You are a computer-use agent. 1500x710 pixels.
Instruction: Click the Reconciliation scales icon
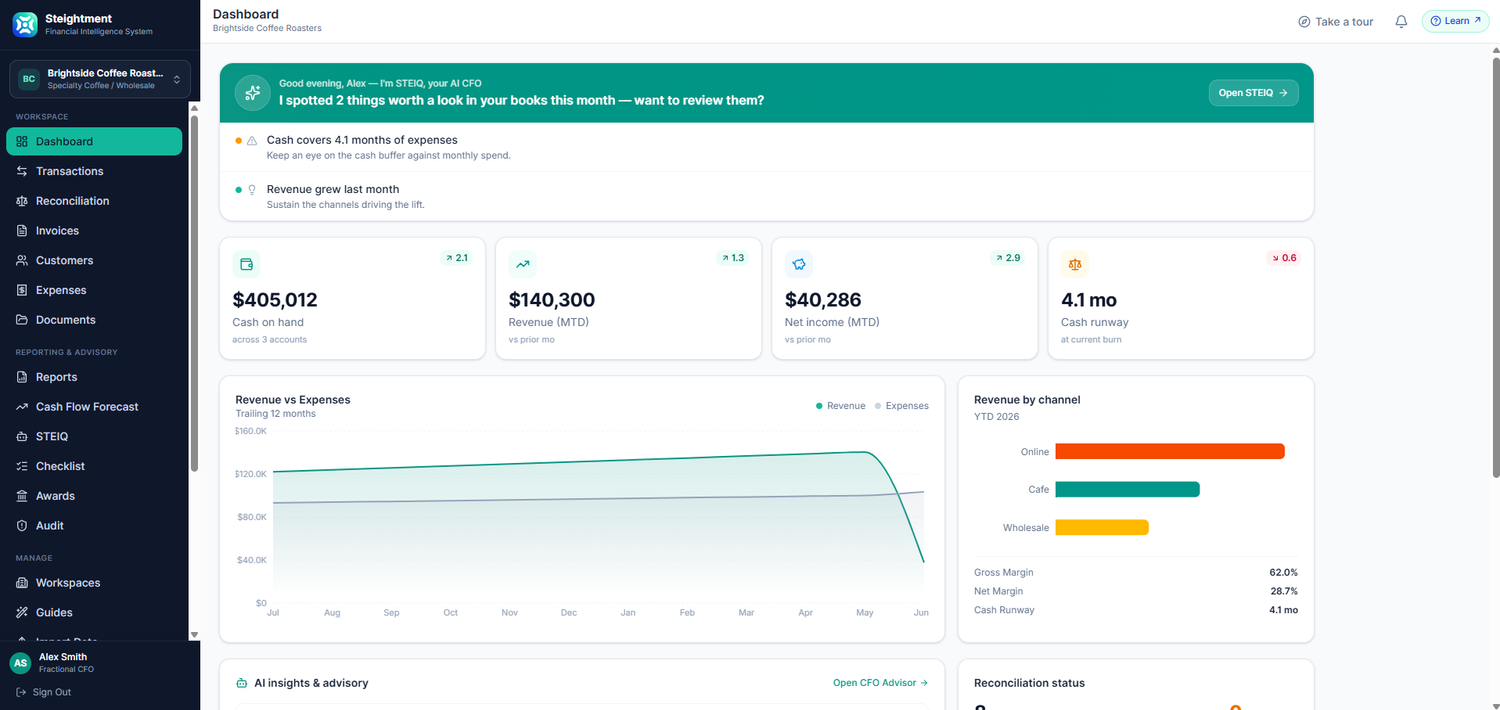tap(22, 201)
